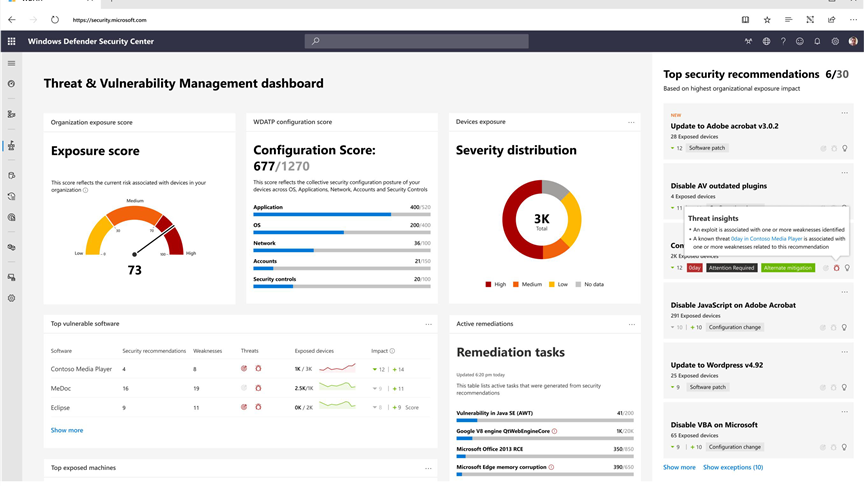Open Disable AV outdated plugins recommendation
The image size is (864, 486).
click(x=719, y=186)
